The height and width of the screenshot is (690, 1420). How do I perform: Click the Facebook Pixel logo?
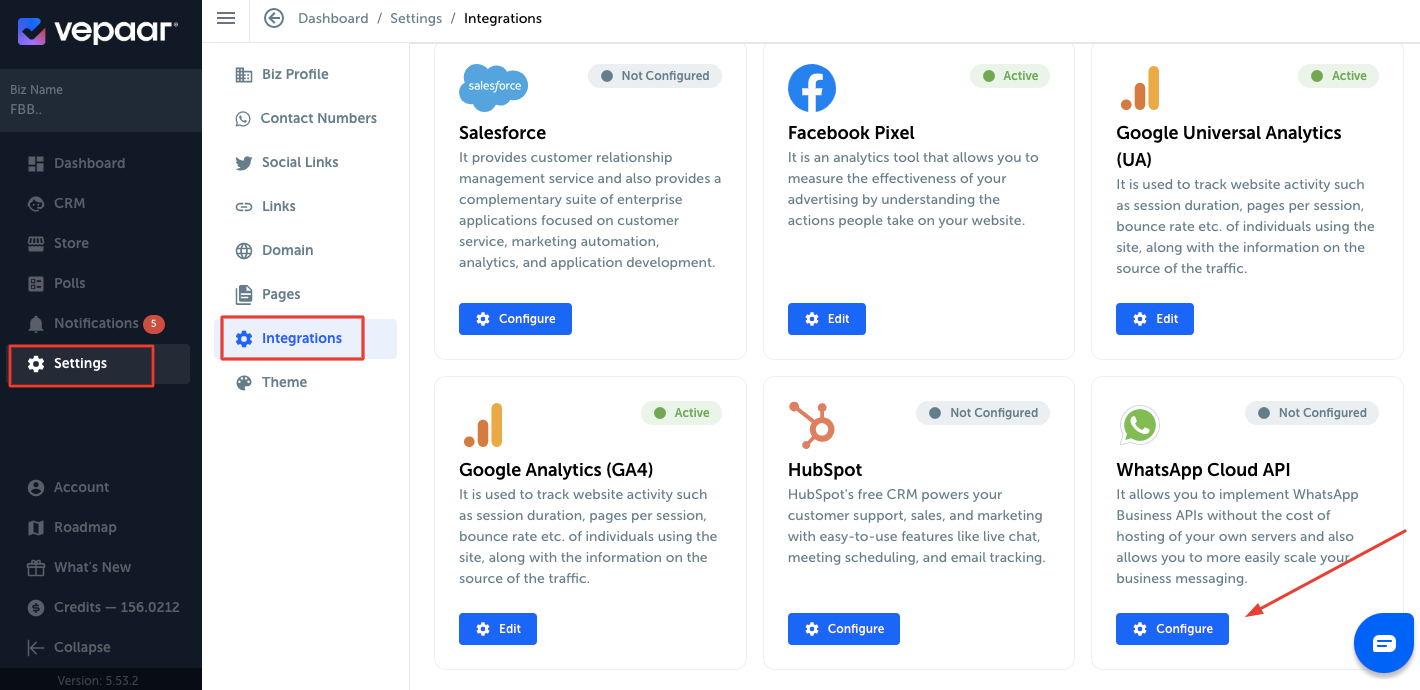pyautogui.click(x=812, y=88)
